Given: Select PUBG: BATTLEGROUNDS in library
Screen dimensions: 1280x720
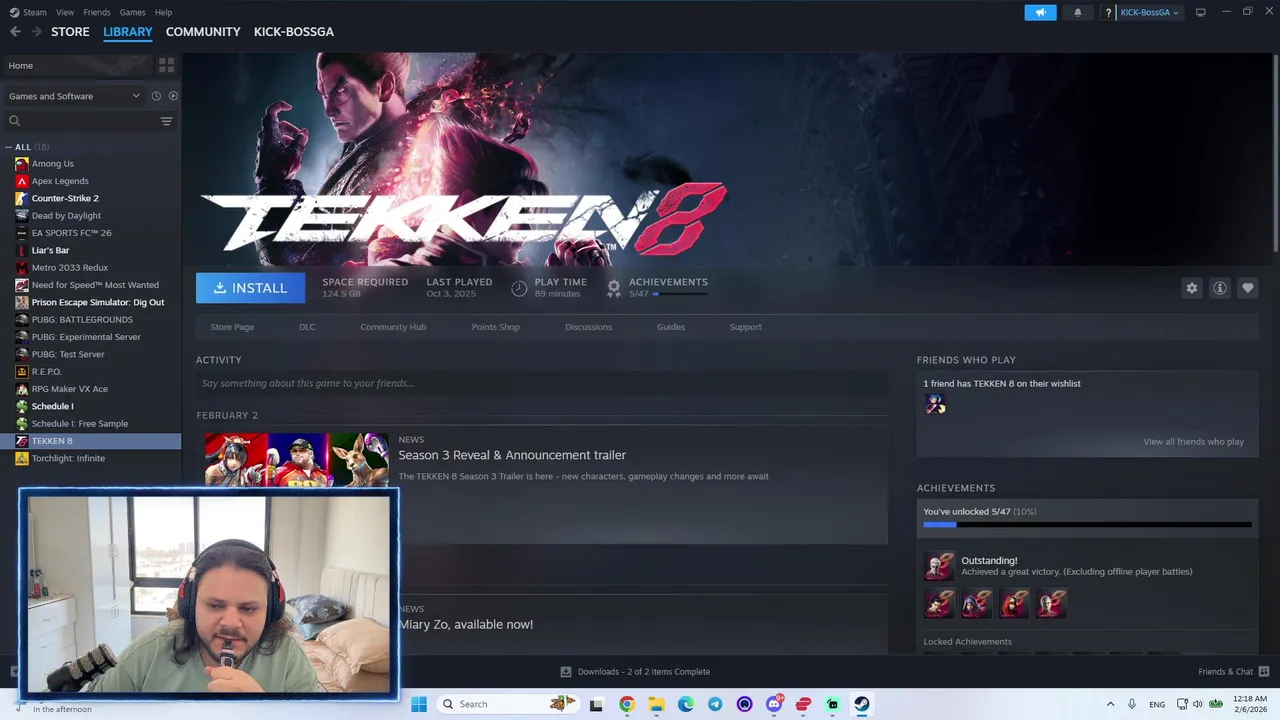Looking at the screenshot, I should click(x=82, y=320).
